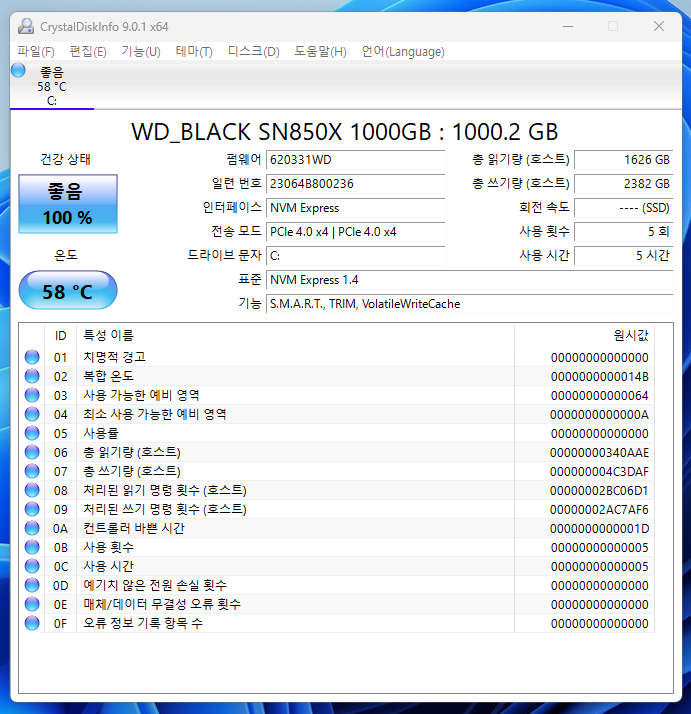
Task: Click status orb for 0E 매체/데이터 무결성 오류 횟수
Action: pos(32,604)
